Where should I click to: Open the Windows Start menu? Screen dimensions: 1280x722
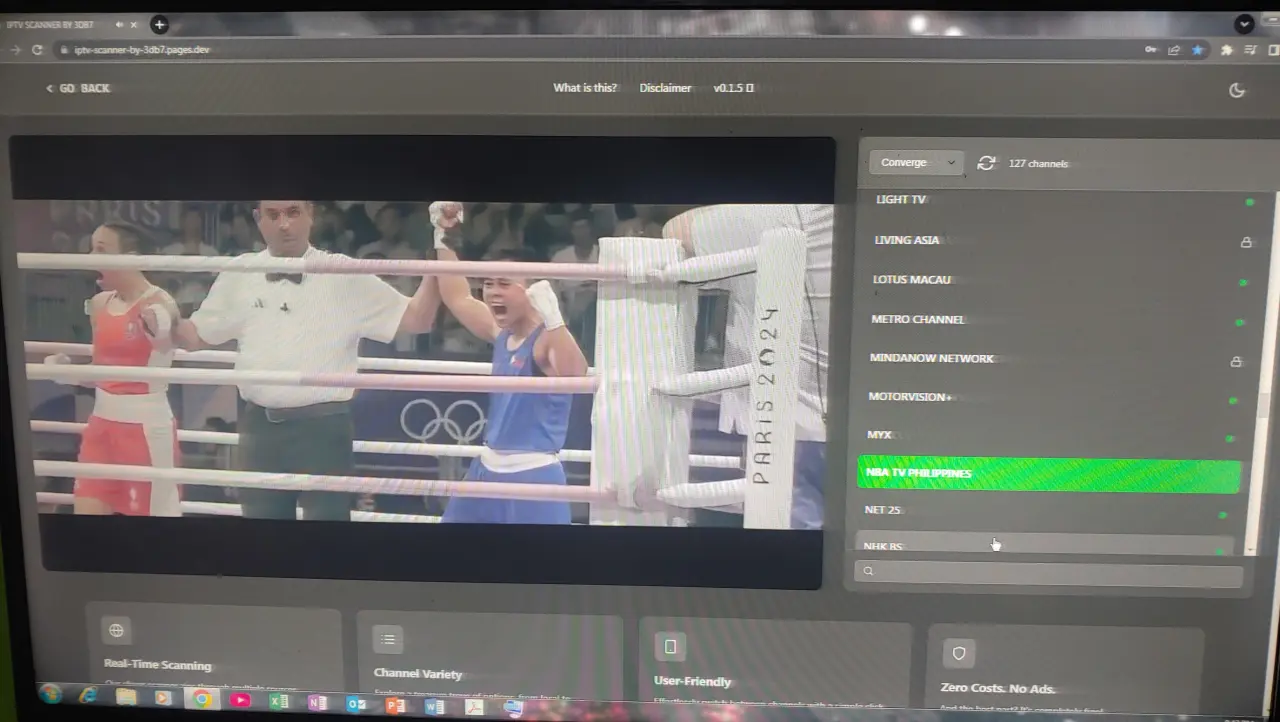pyautogui.click(x=50, y=694)
